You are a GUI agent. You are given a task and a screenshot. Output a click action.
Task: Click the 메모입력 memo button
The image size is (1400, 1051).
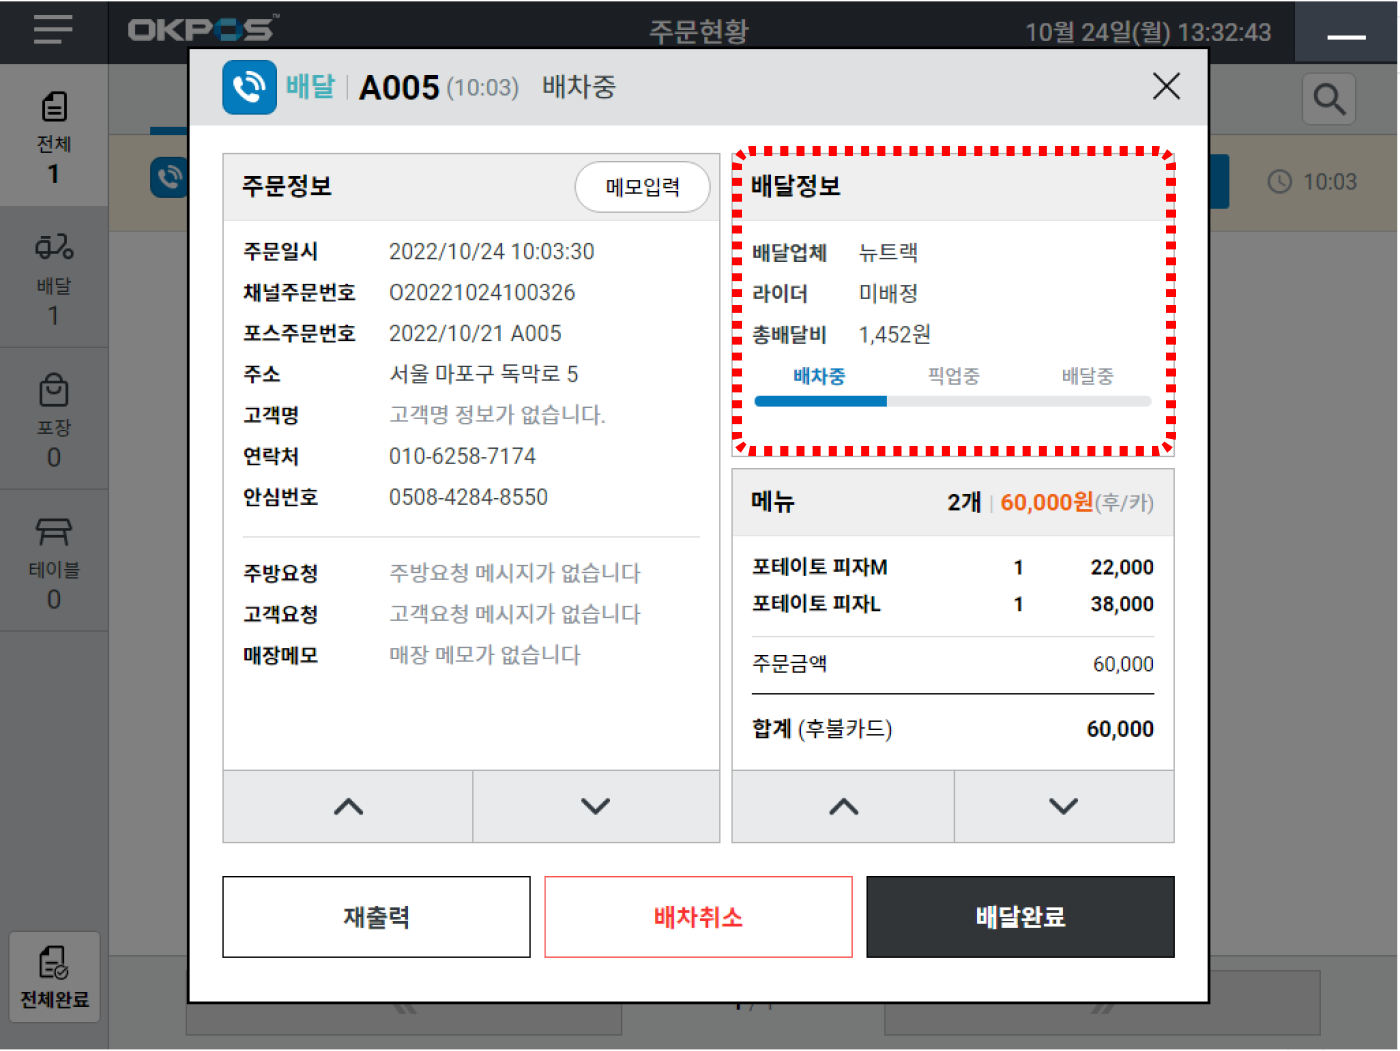642,187
